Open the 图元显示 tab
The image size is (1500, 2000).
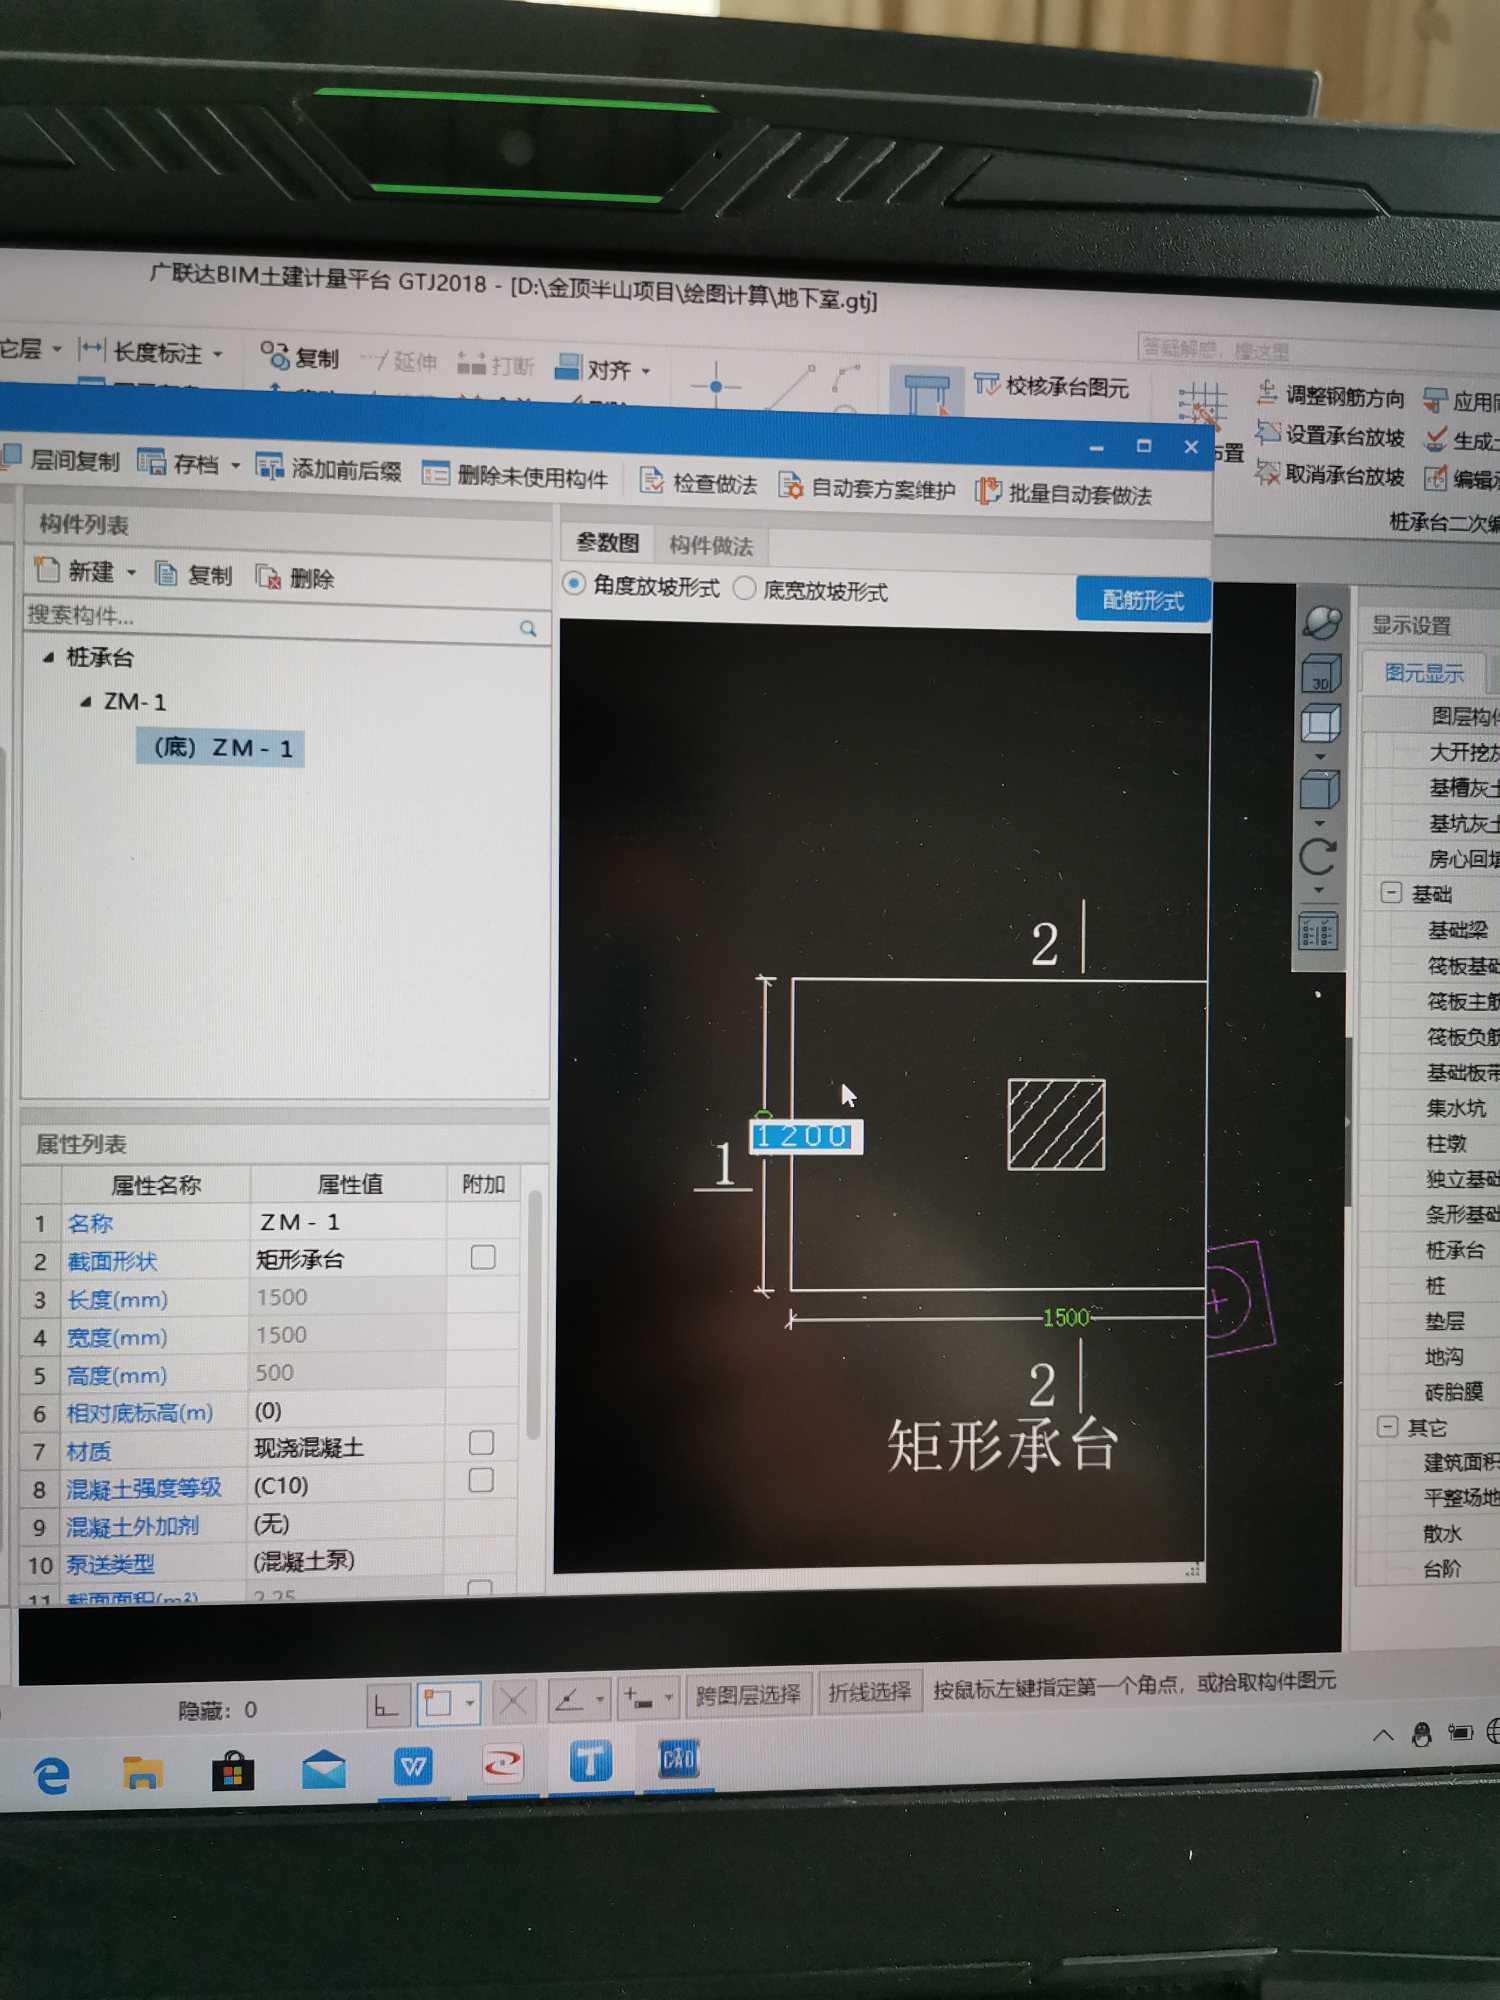(1424, 673)
